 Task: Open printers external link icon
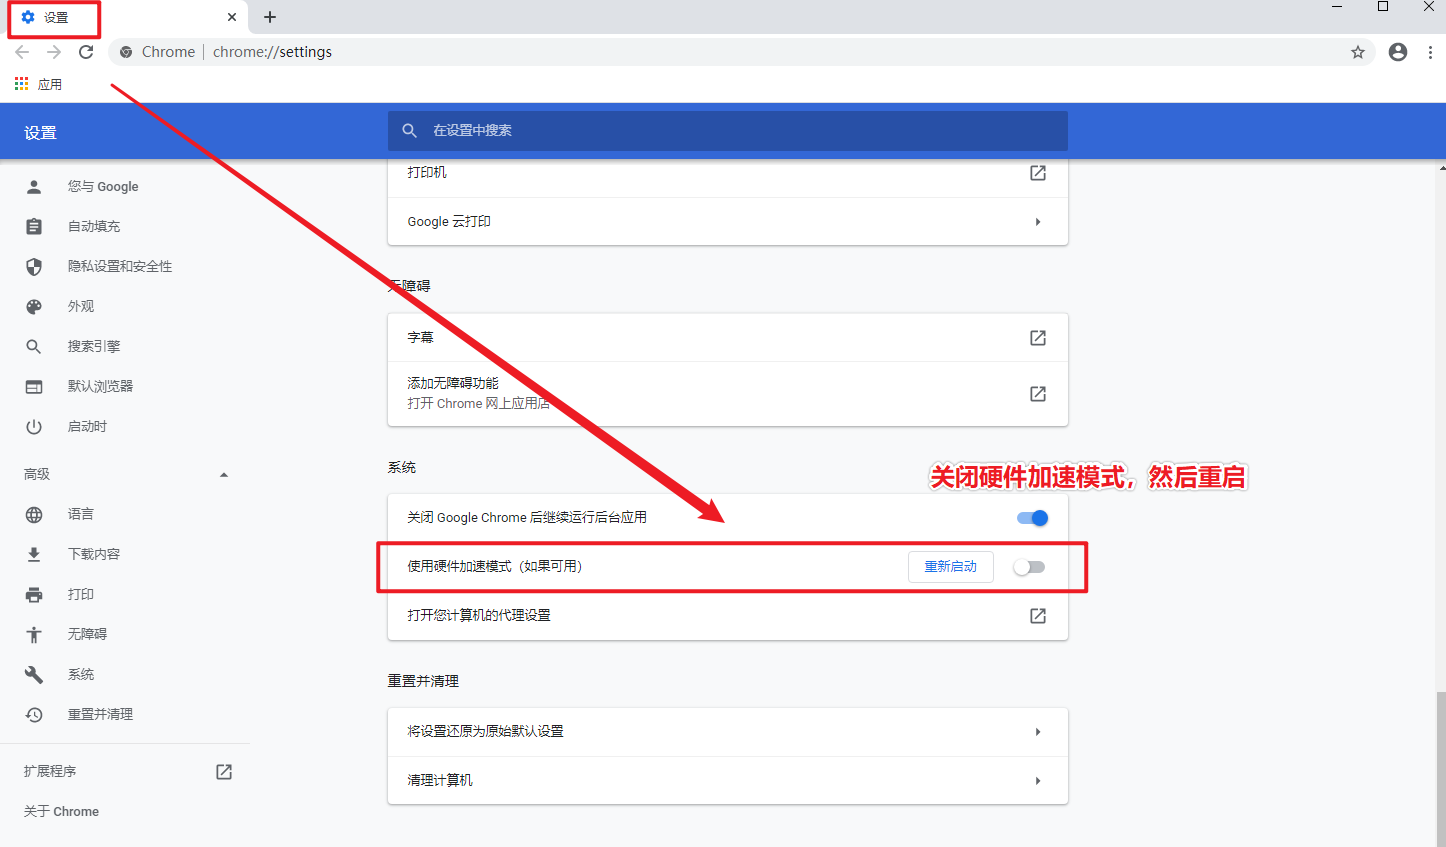click(x=1038, y=173)
